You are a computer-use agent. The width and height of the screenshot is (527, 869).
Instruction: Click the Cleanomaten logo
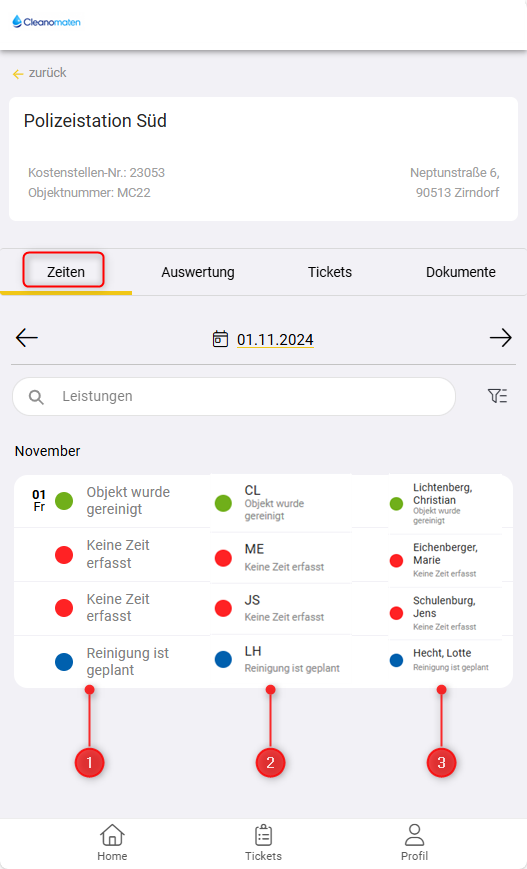pos(47,22)
